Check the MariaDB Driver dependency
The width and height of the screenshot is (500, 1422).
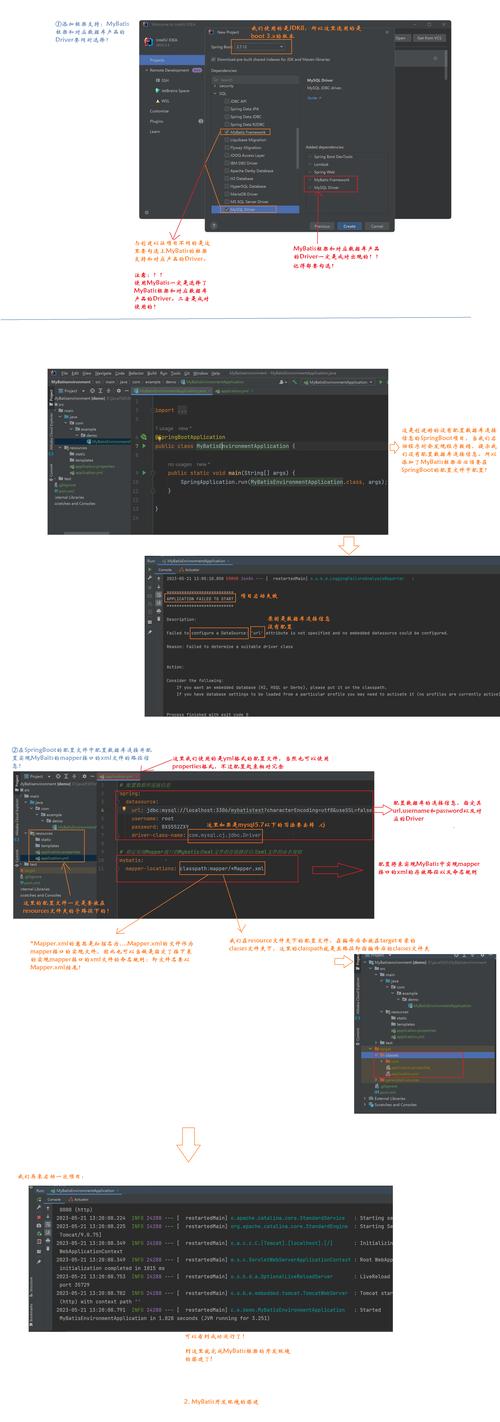[226, 194]
